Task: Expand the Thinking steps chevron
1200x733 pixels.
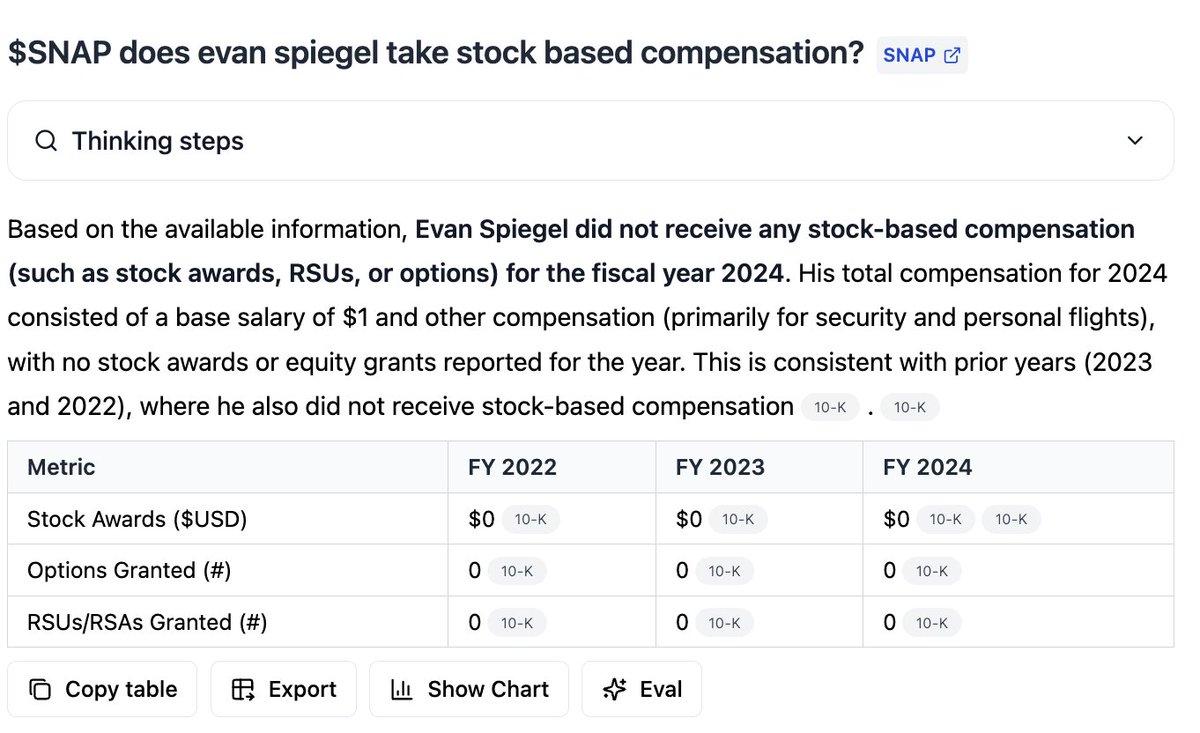Action: (x=1135, y=141)
